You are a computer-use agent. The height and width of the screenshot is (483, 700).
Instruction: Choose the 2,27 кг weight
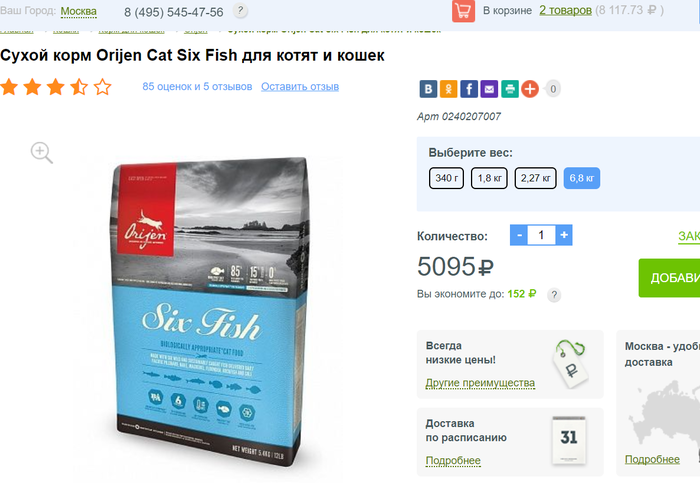click(536, 178)
